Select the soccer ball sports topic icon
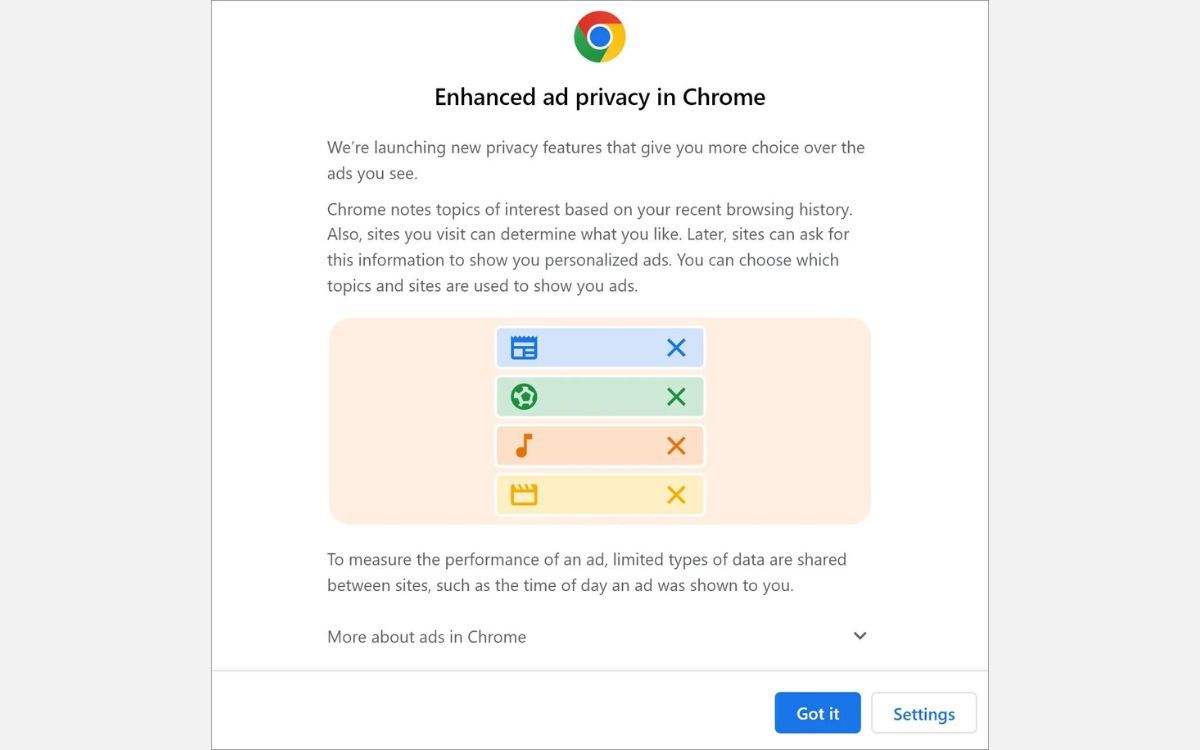This screenshot has height=750, width=1200. (x=524, y=396)
